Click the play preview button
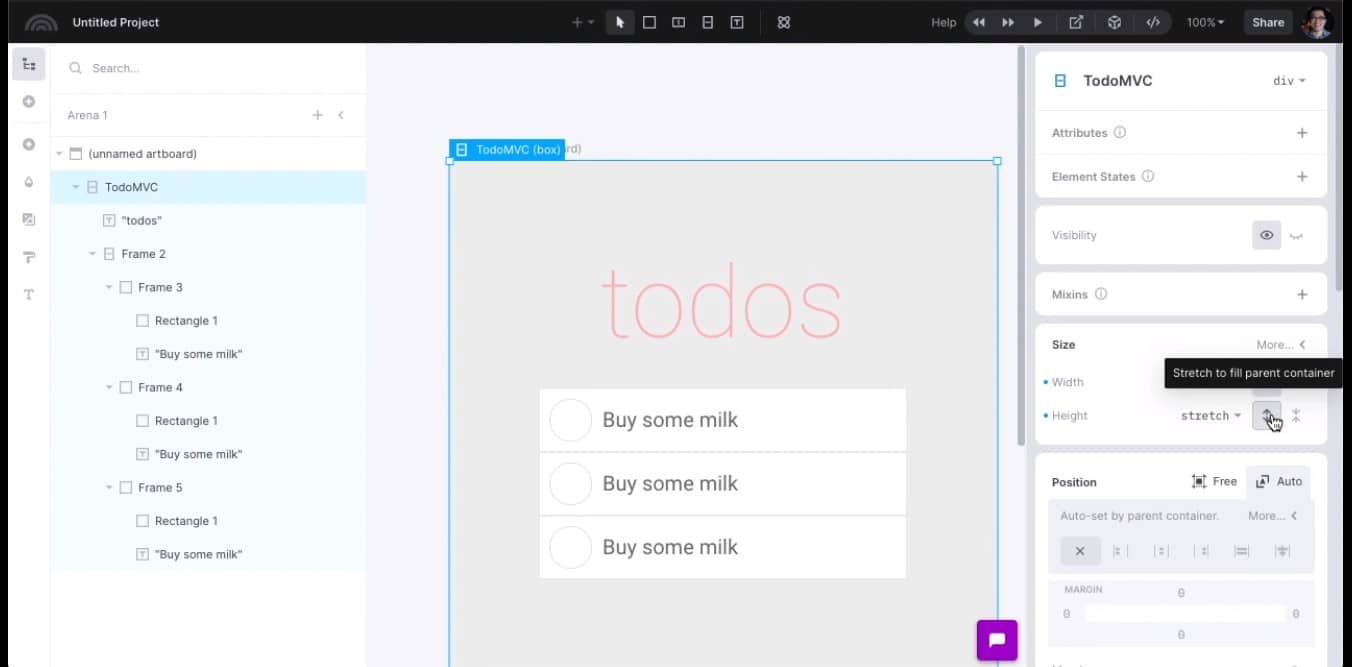The image size is (1352, 667). point(1037,22)
